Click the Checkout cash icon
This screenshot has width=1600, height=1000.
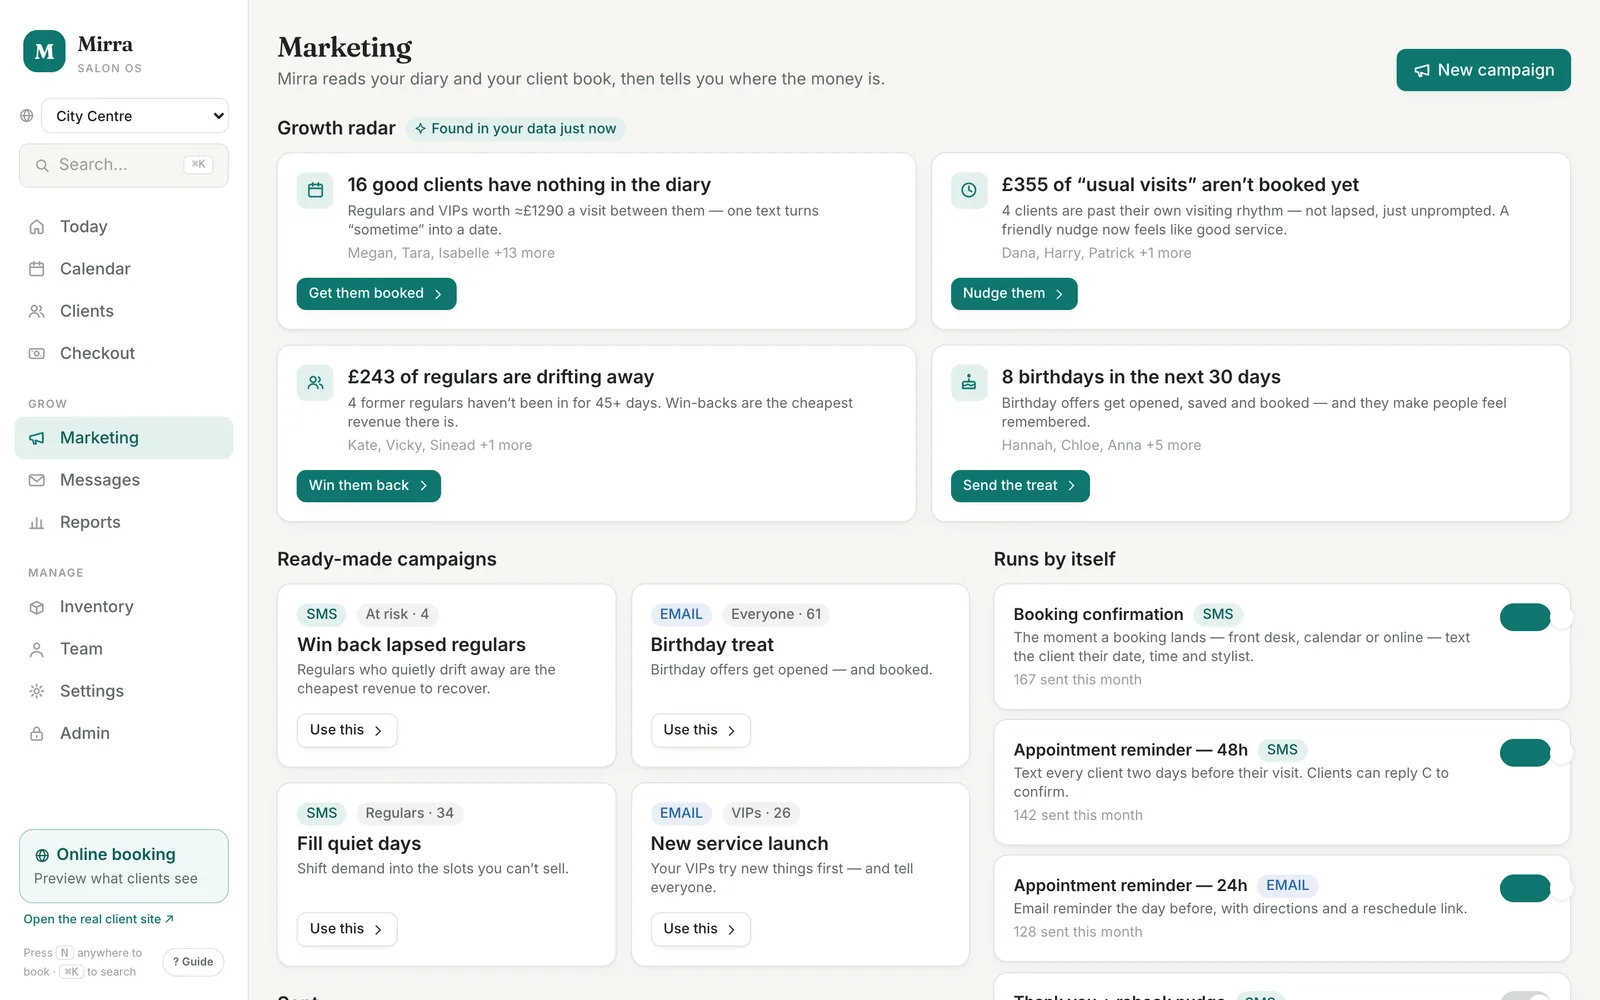click(x=37, y=353)
